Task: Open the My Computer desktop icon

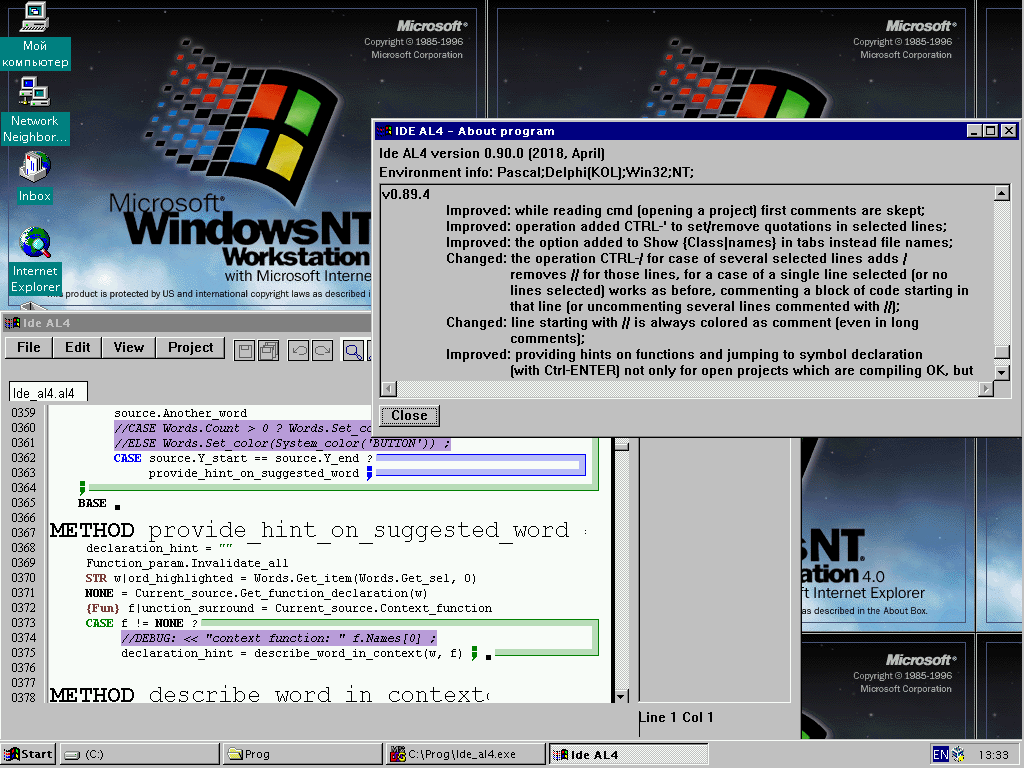Action: pos(35,36)
